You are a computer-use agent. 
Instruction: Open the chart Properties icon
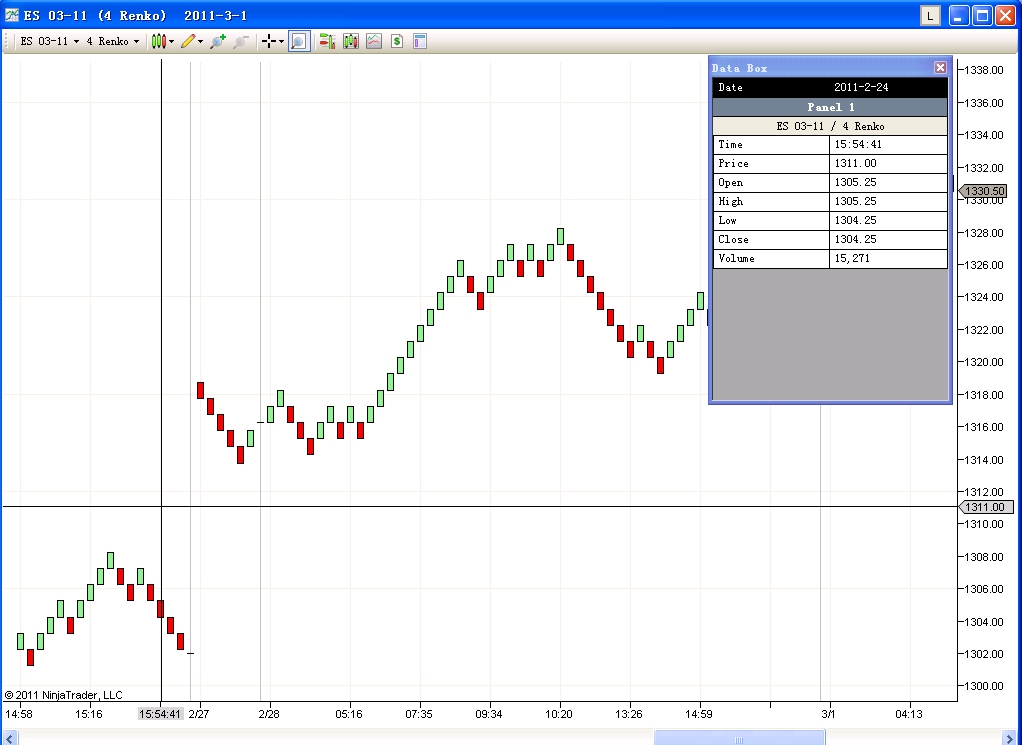coord(420,42)
